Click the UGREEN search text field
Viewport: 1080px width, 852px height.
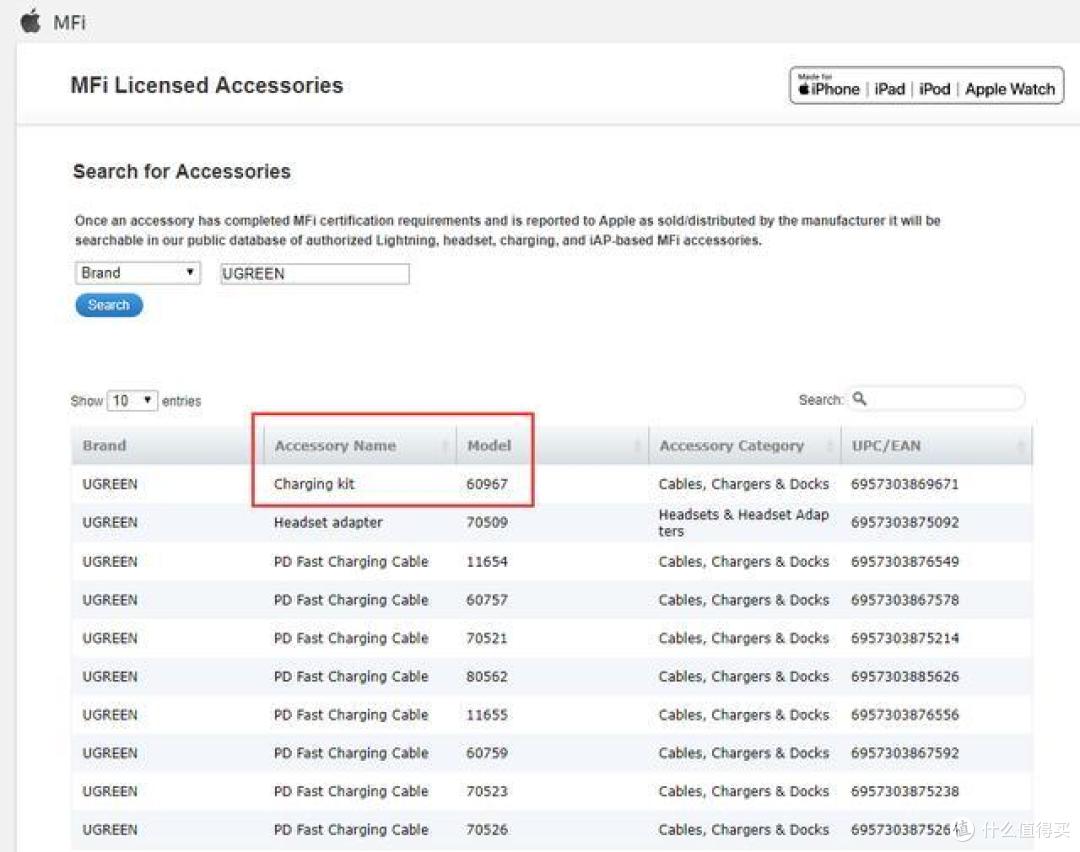314,273
